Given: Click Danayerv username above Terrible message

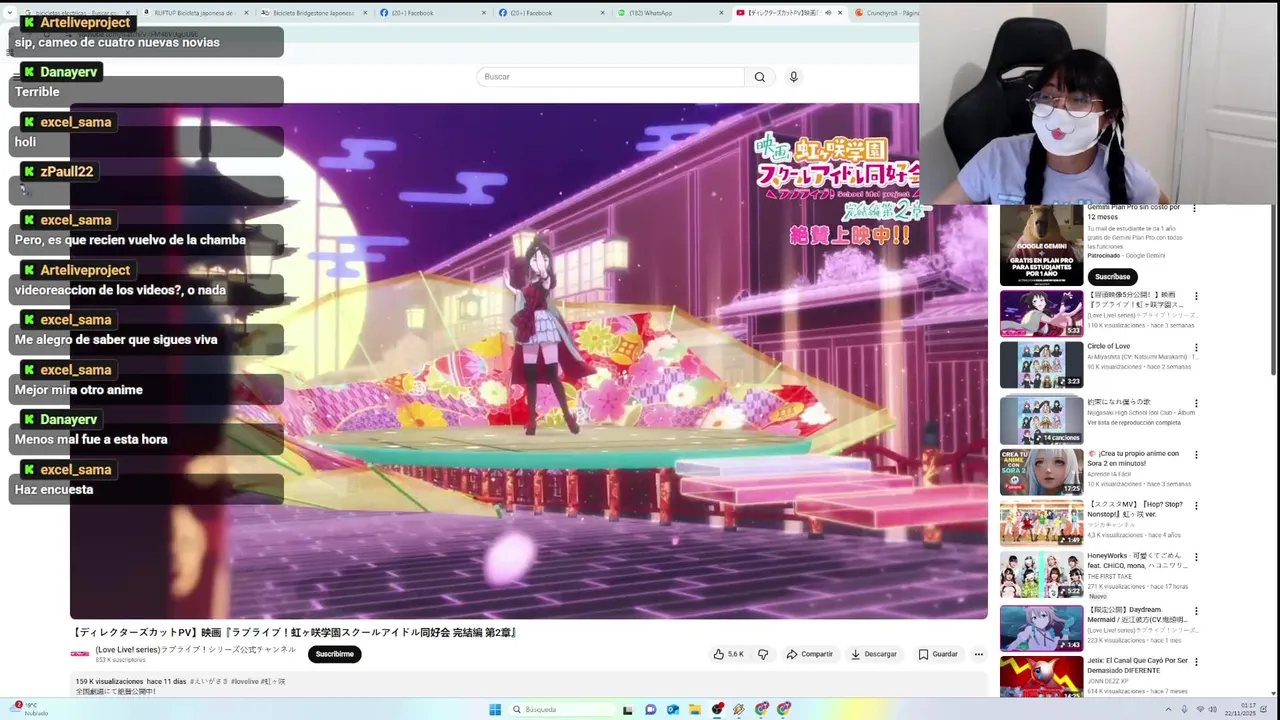Looking at the screenshot, I should click(69, 72).
